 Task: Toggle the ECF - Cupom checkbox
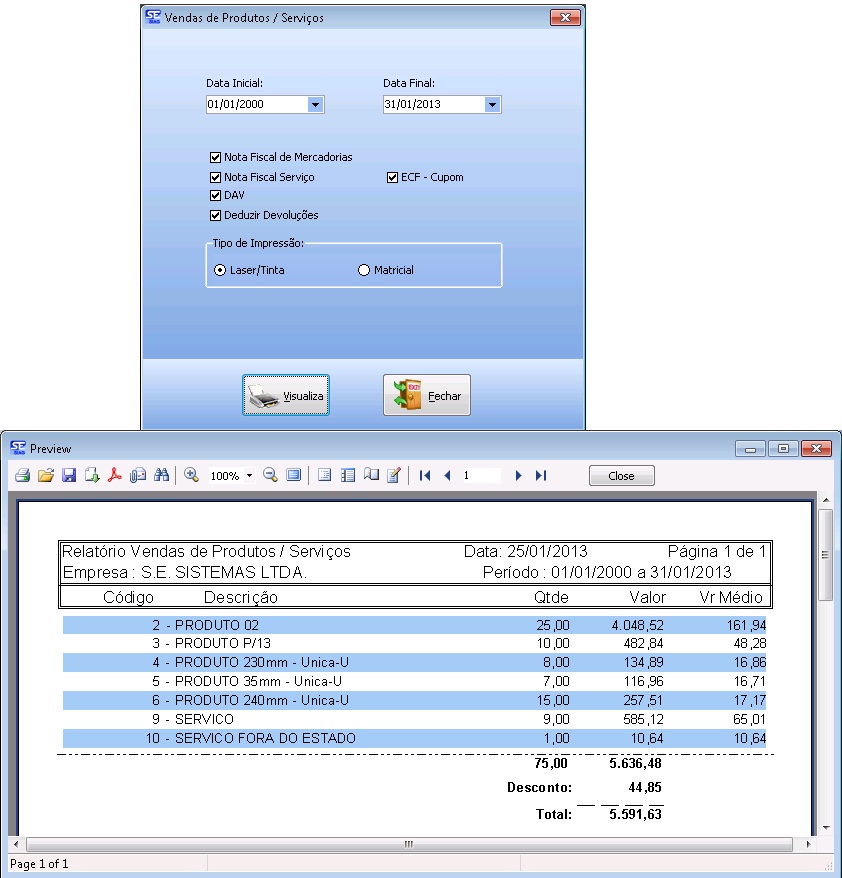coord(393,177)
